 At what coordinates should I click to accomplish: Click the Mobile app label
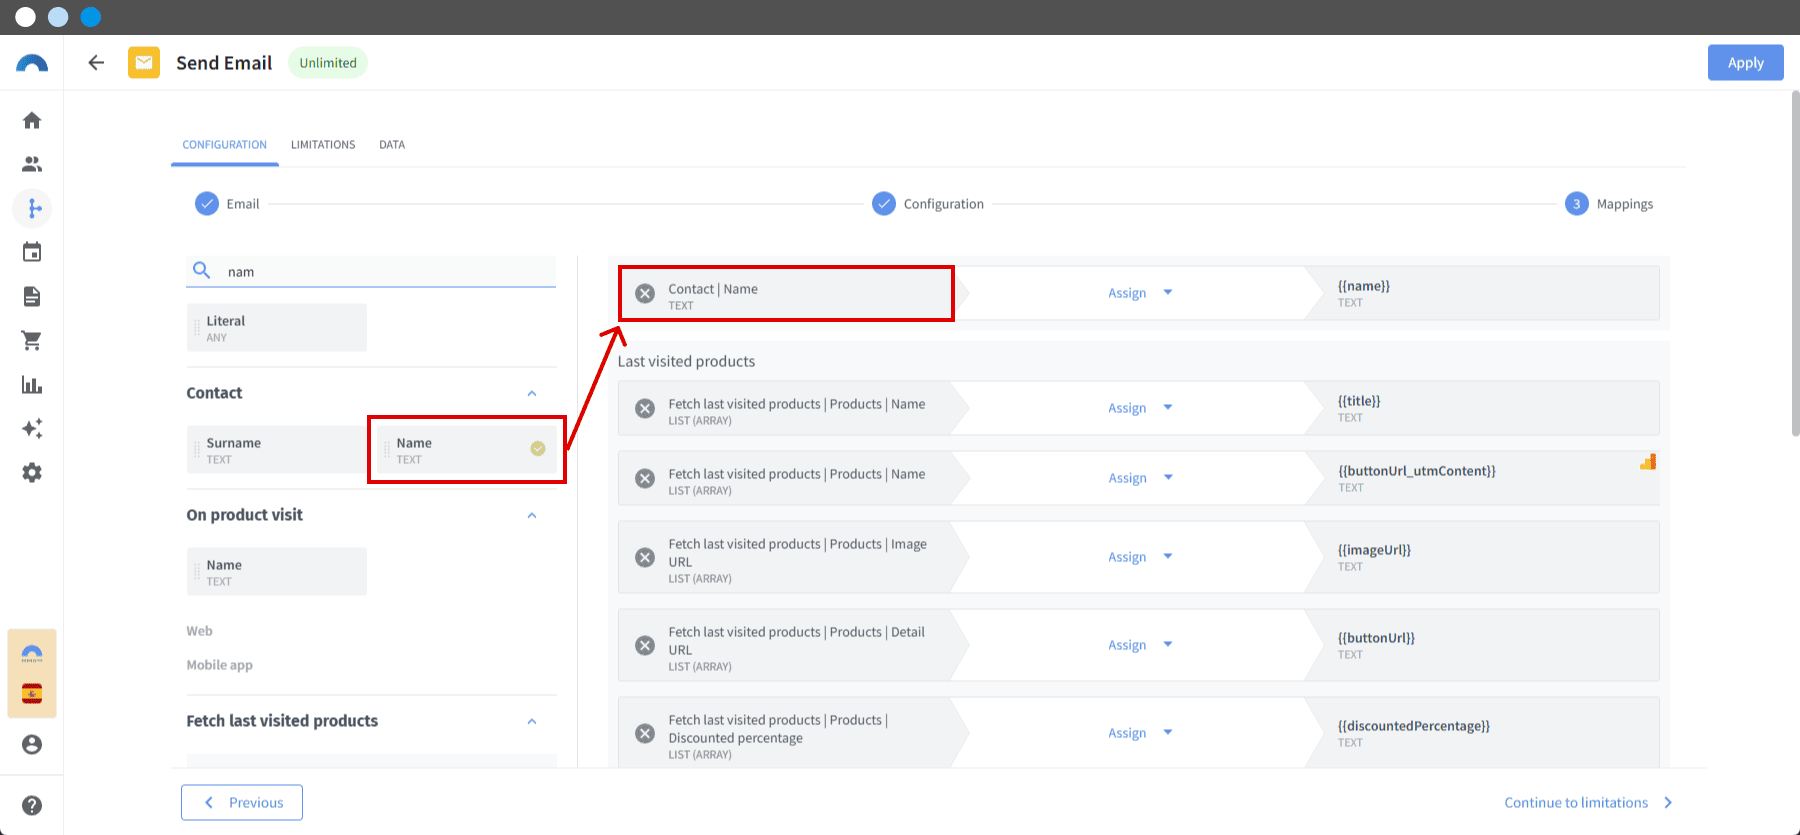[219, 665]
